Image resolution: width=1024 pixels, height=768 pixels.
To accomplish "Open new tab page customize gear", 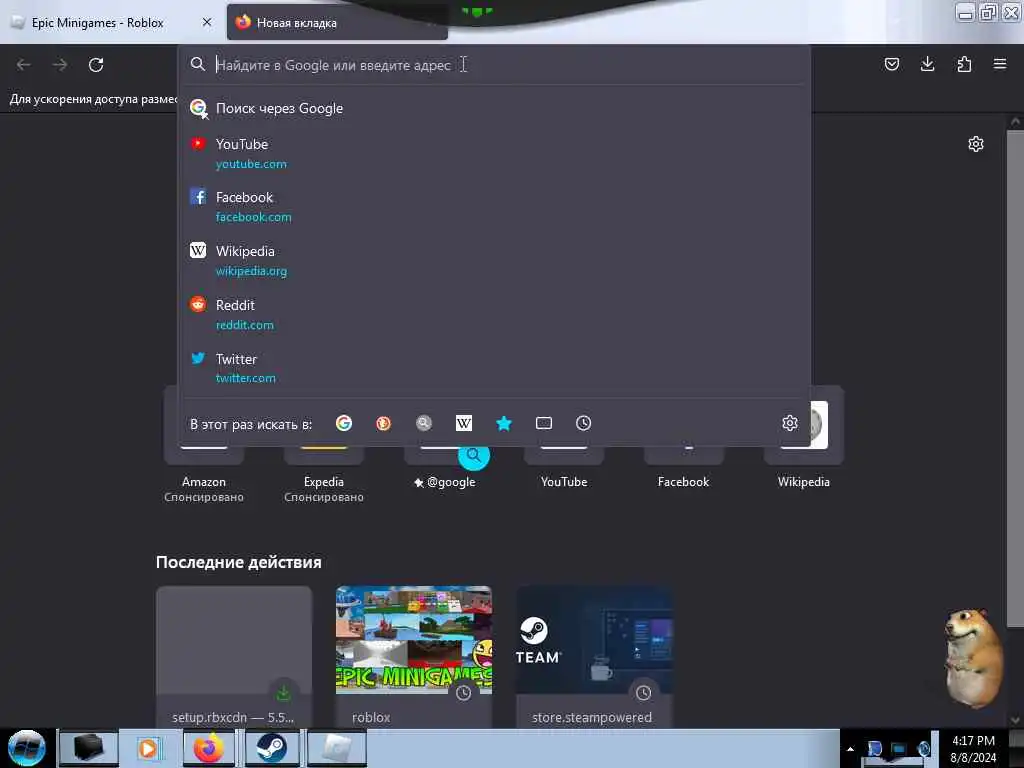I will pos(976,144).
